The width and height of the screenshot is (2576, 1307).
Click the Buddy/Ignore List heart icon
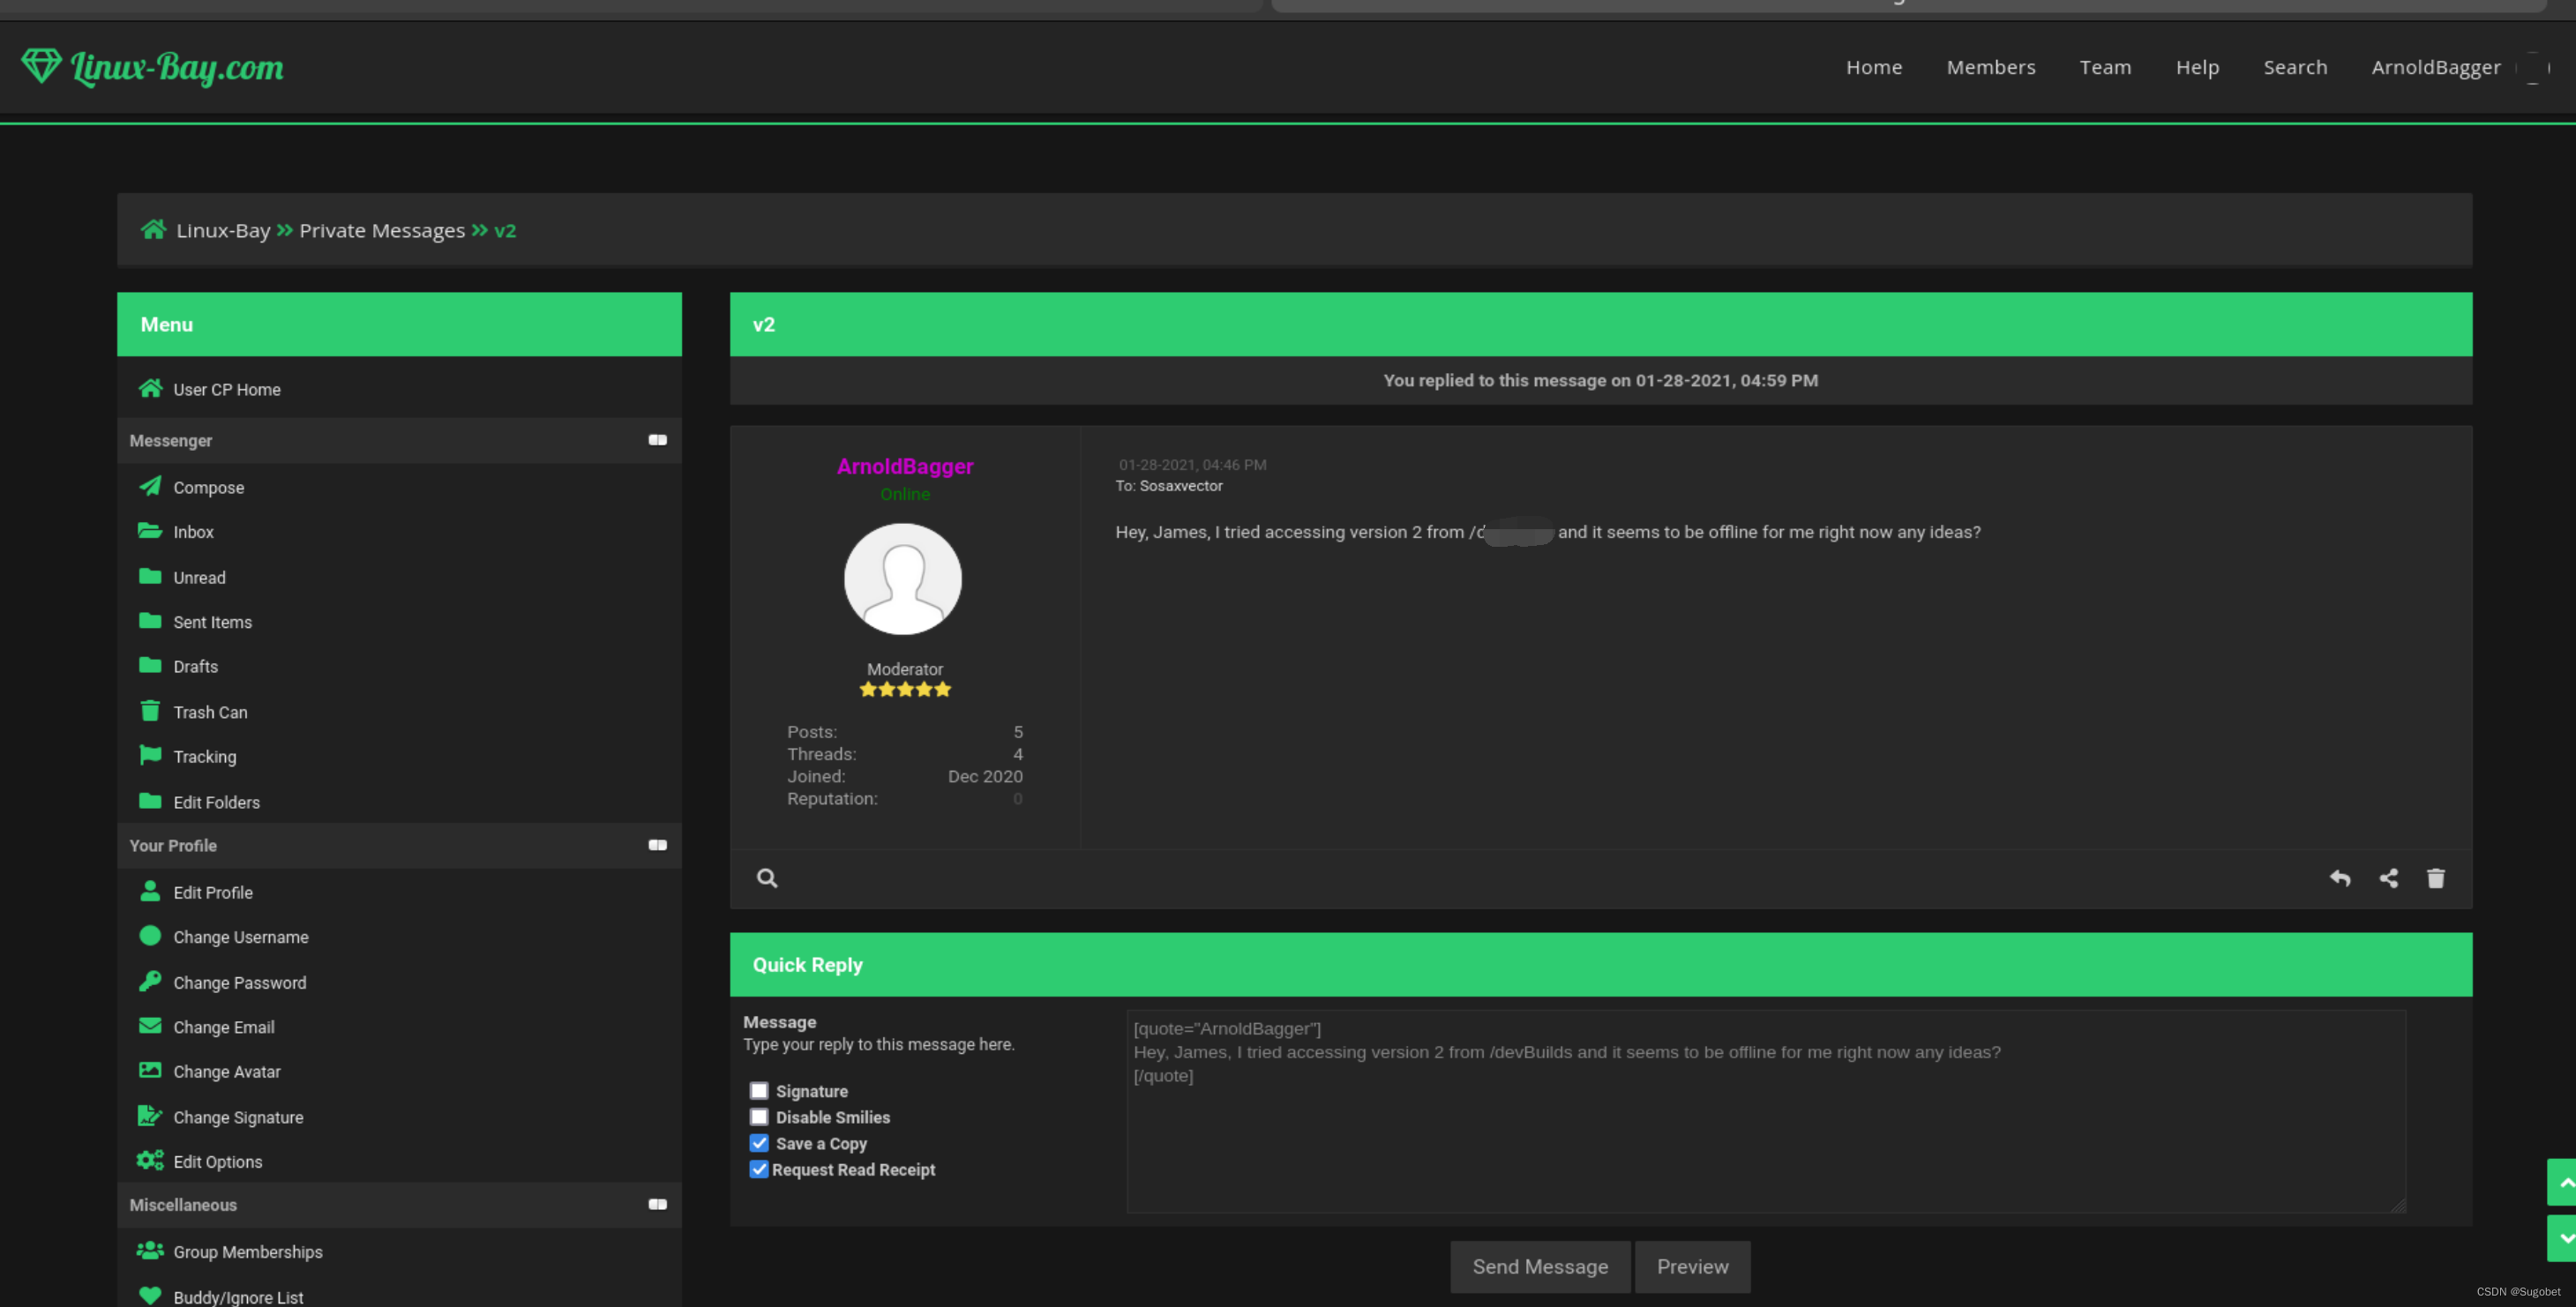point(150,1295)
